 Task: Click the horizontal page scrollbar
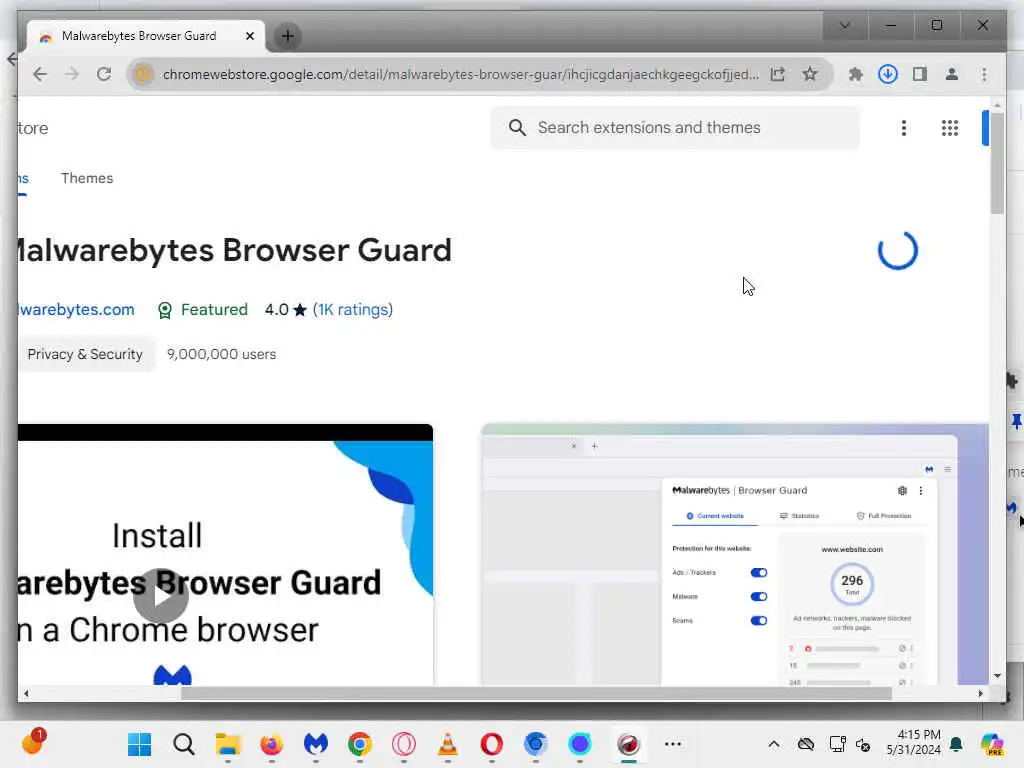coord(536,694)
